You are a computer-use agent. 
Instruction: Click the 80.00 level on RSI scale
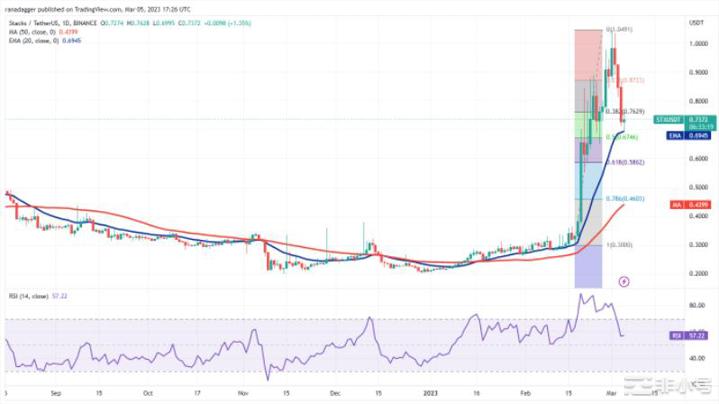(x=692, y=305)
